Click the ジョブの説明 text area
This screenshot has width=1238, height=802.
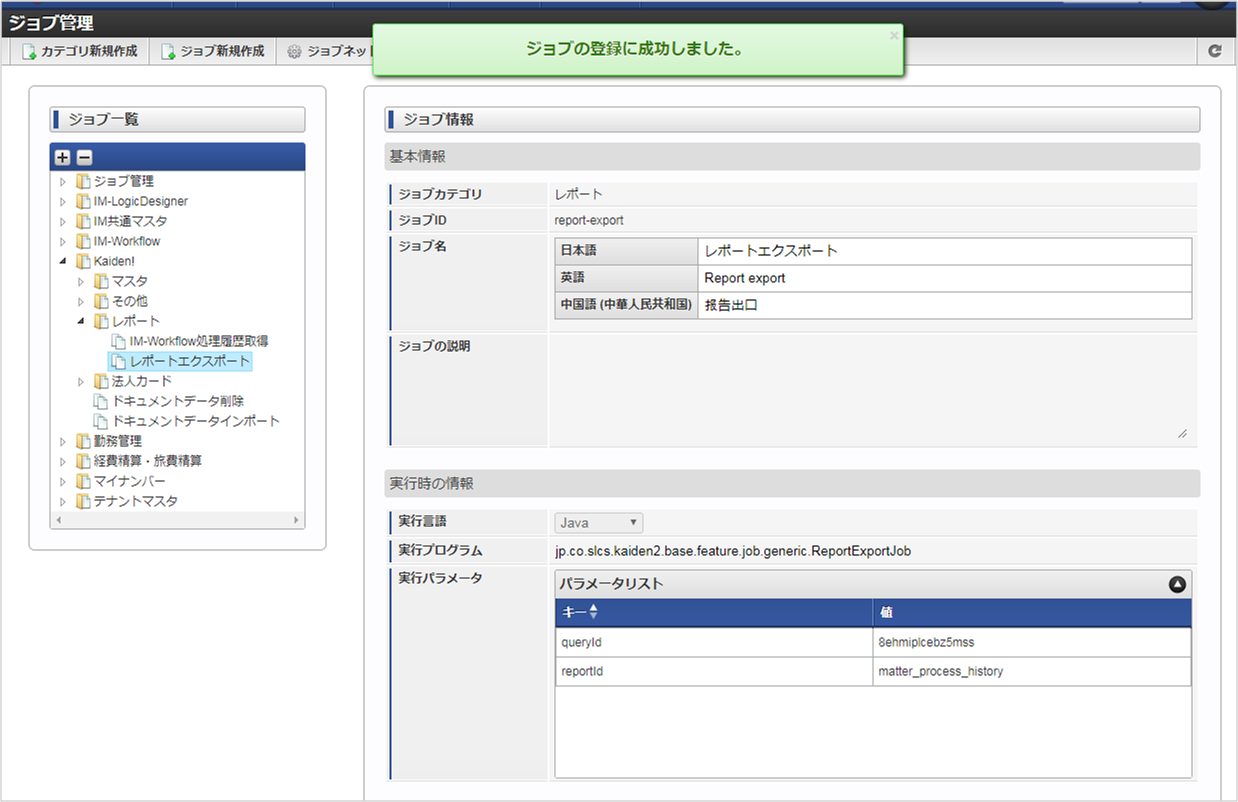(872, 390)
